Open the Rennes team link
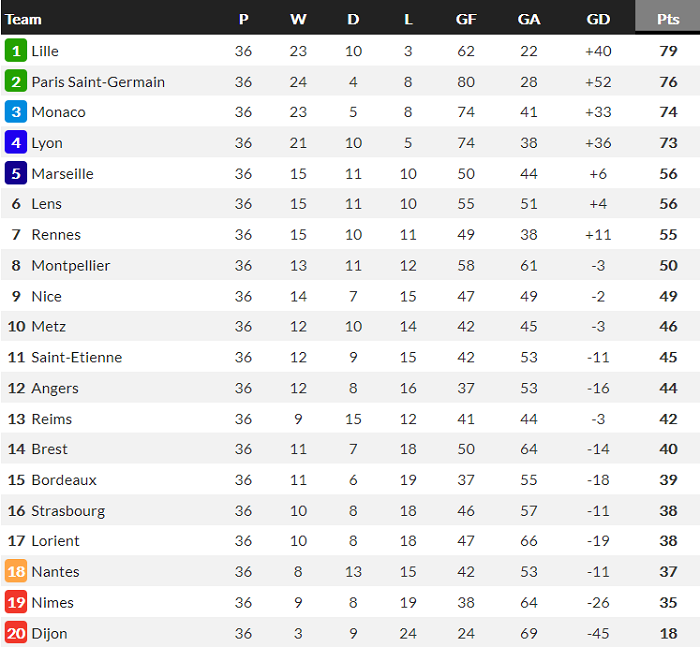The image size is (700, 647). tap(56, 235)
